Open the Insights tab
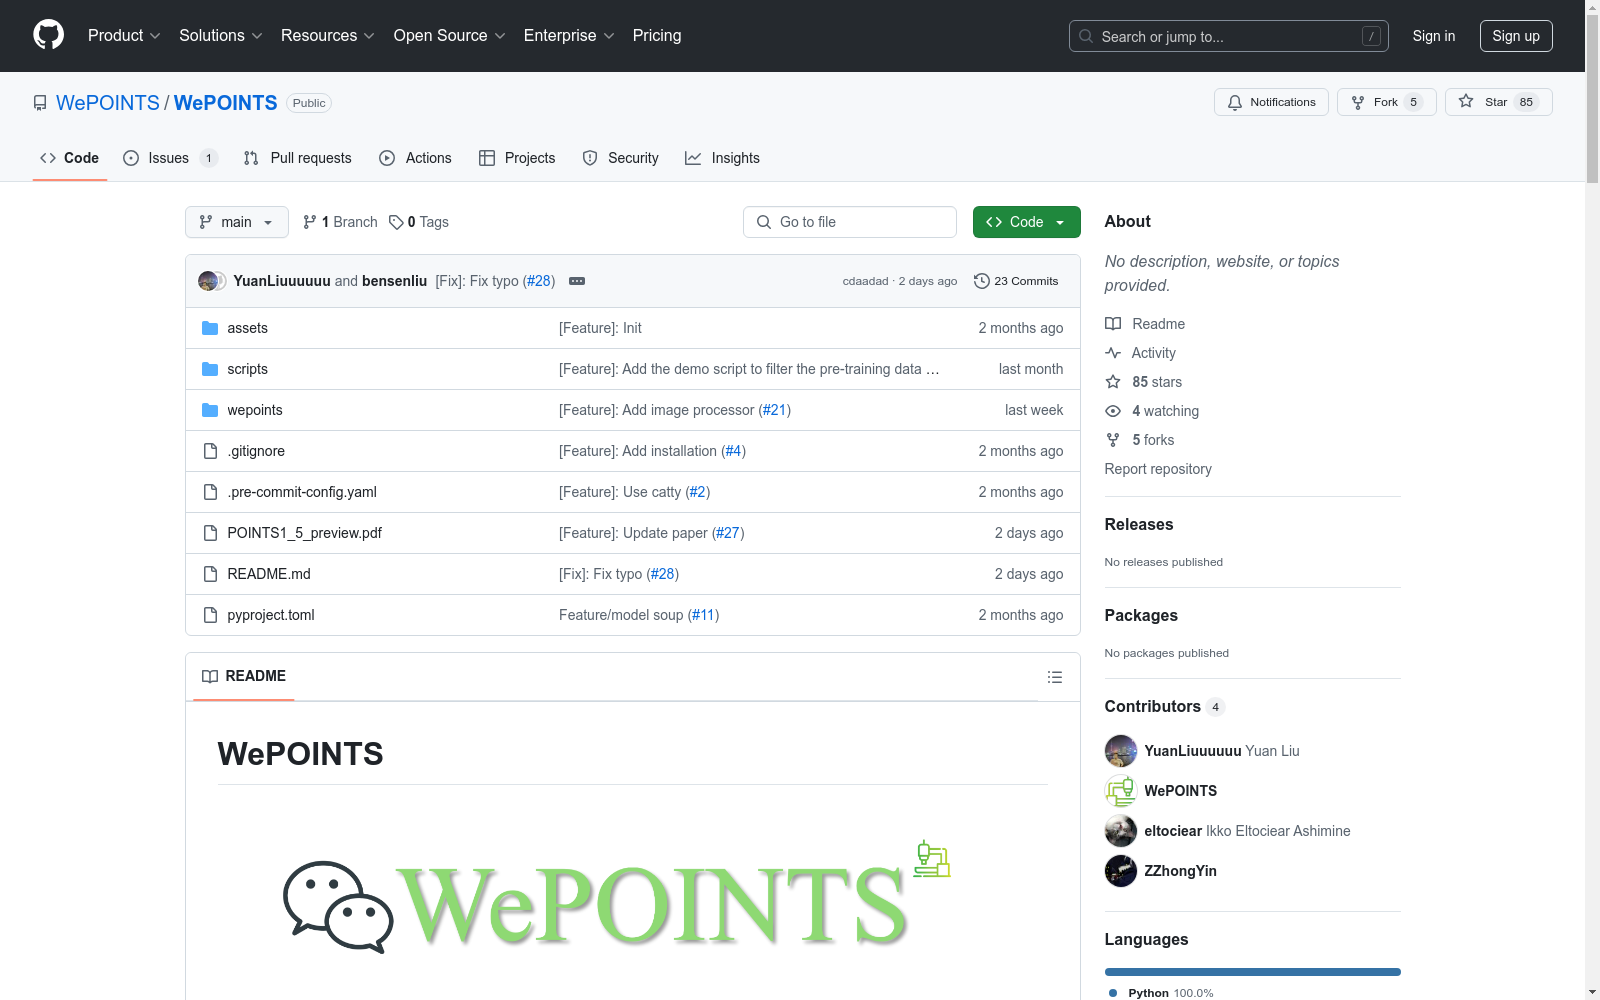Screen dimensions: 1600x1000 722,158
